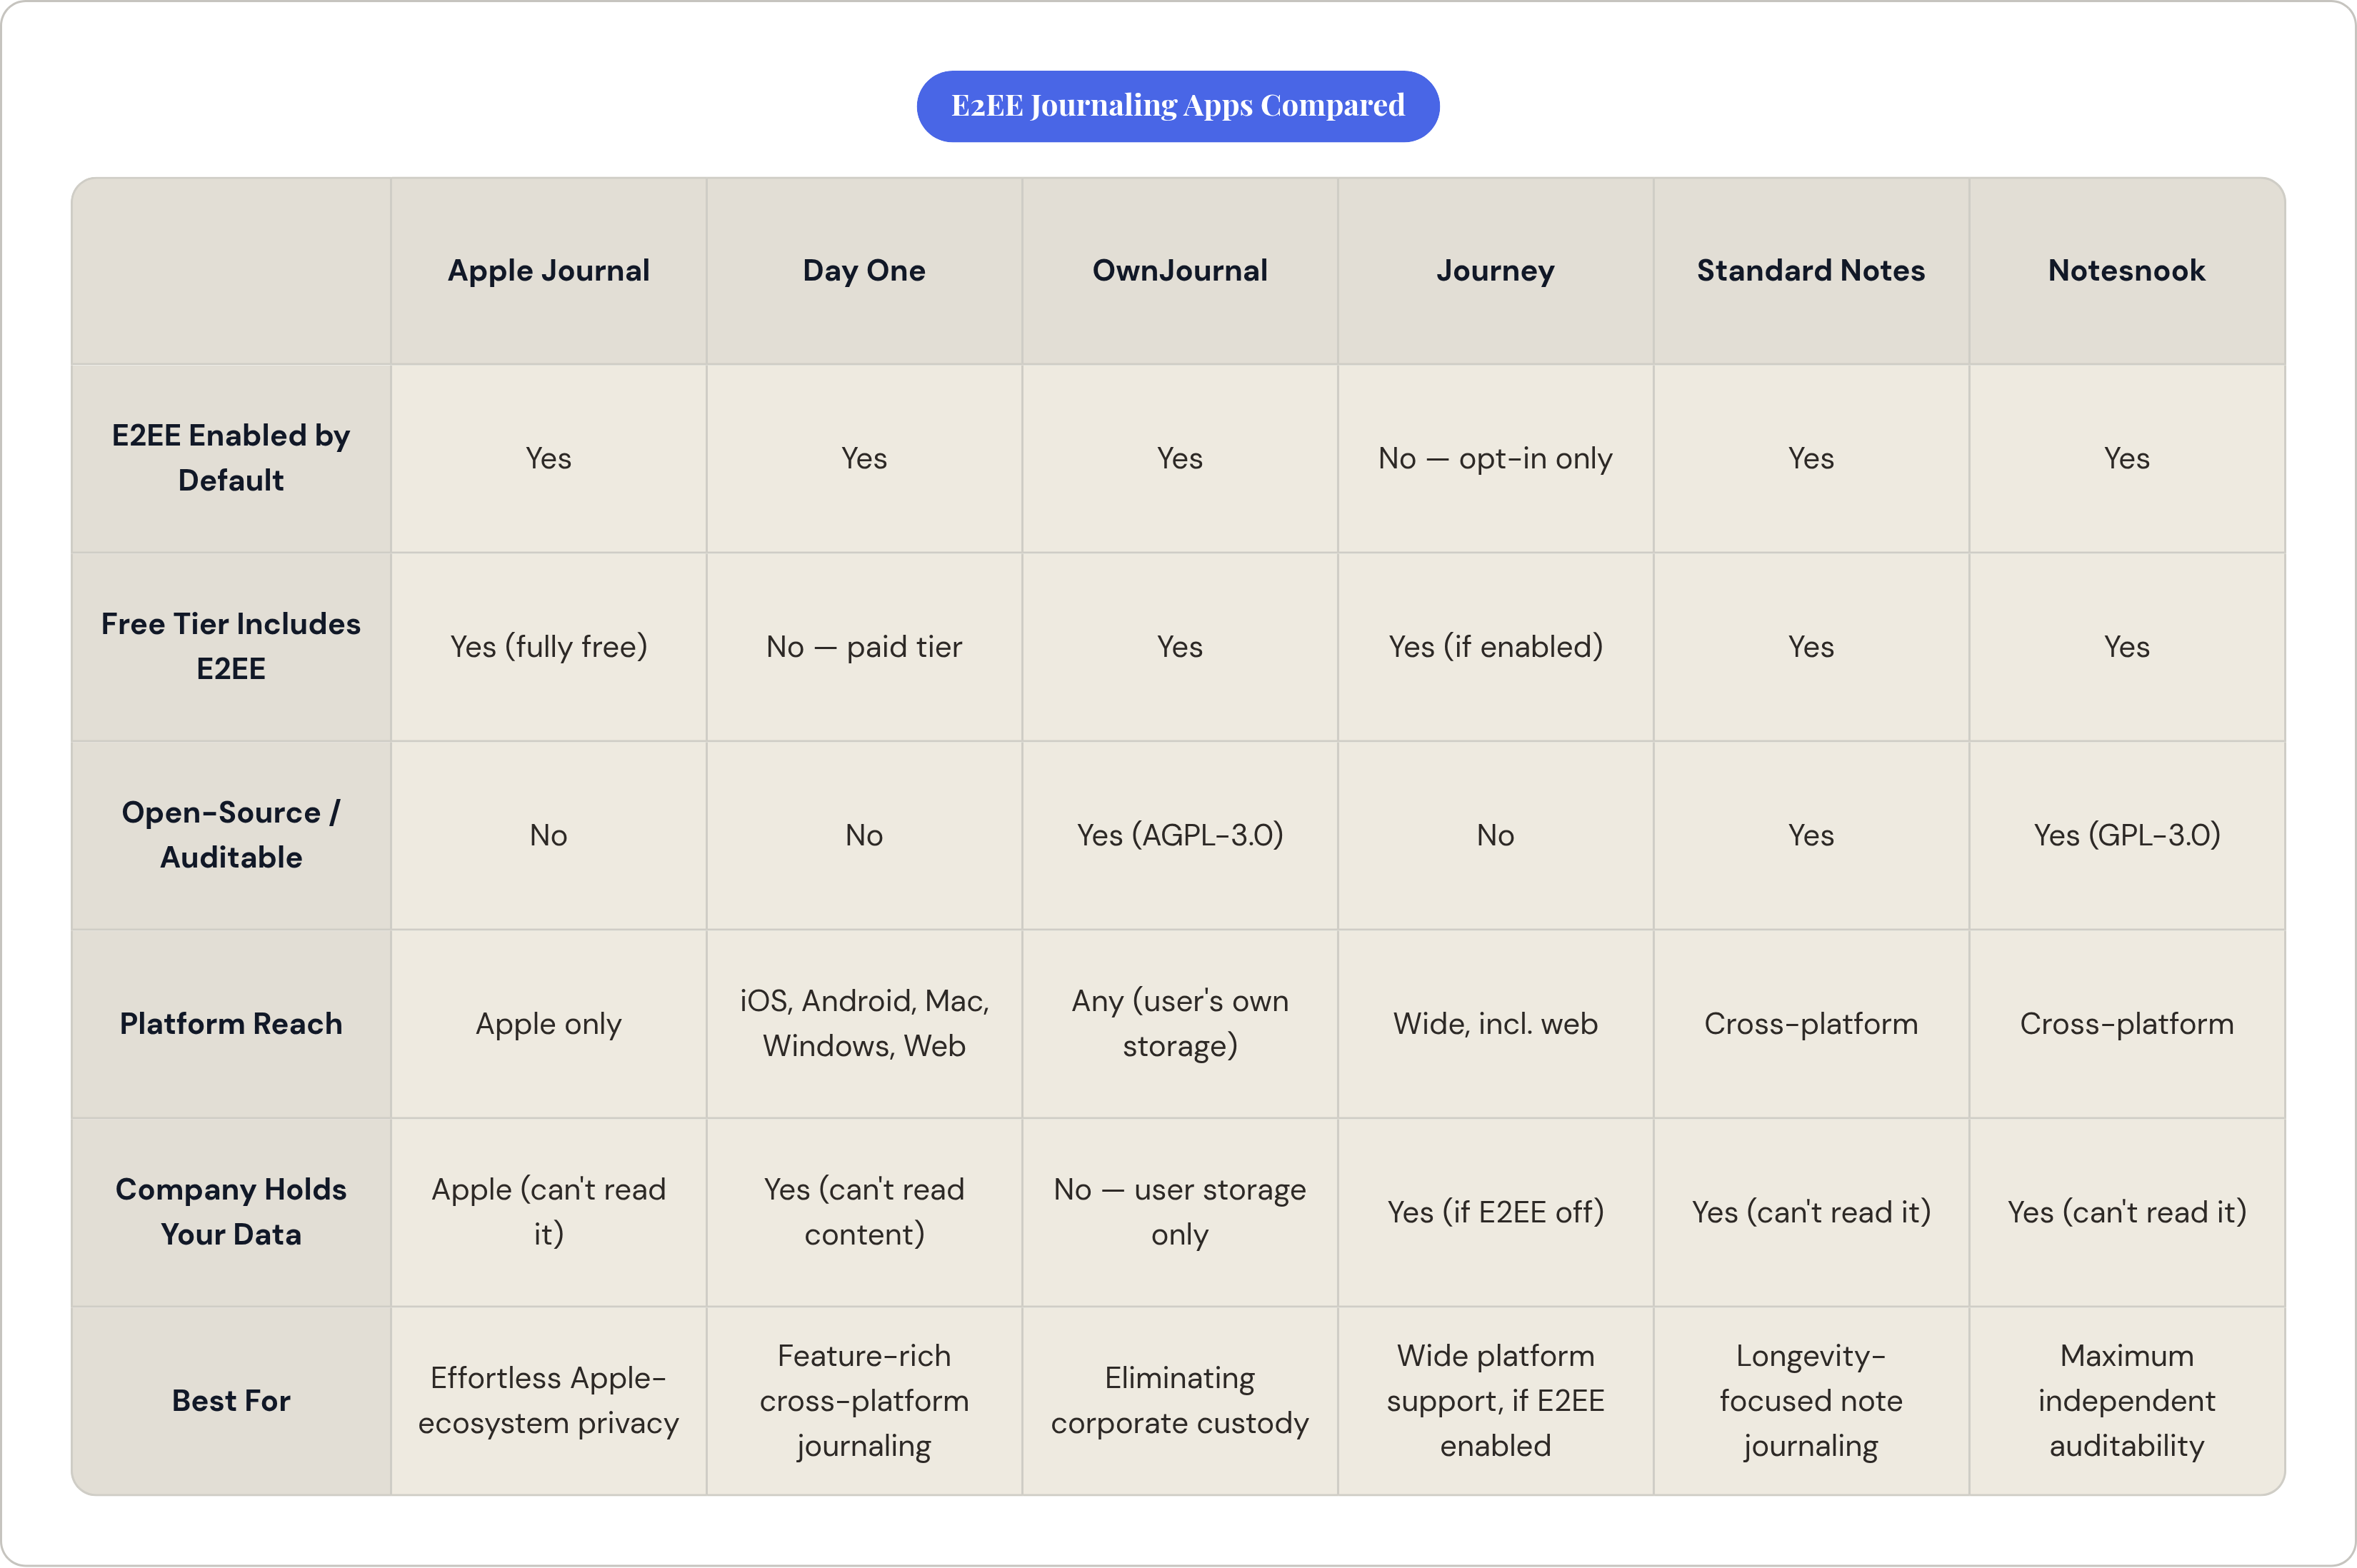2357x1568 pixels.
Task: Click E2EE default 'Yes' under Apple Journal
Action: [548, 459]
